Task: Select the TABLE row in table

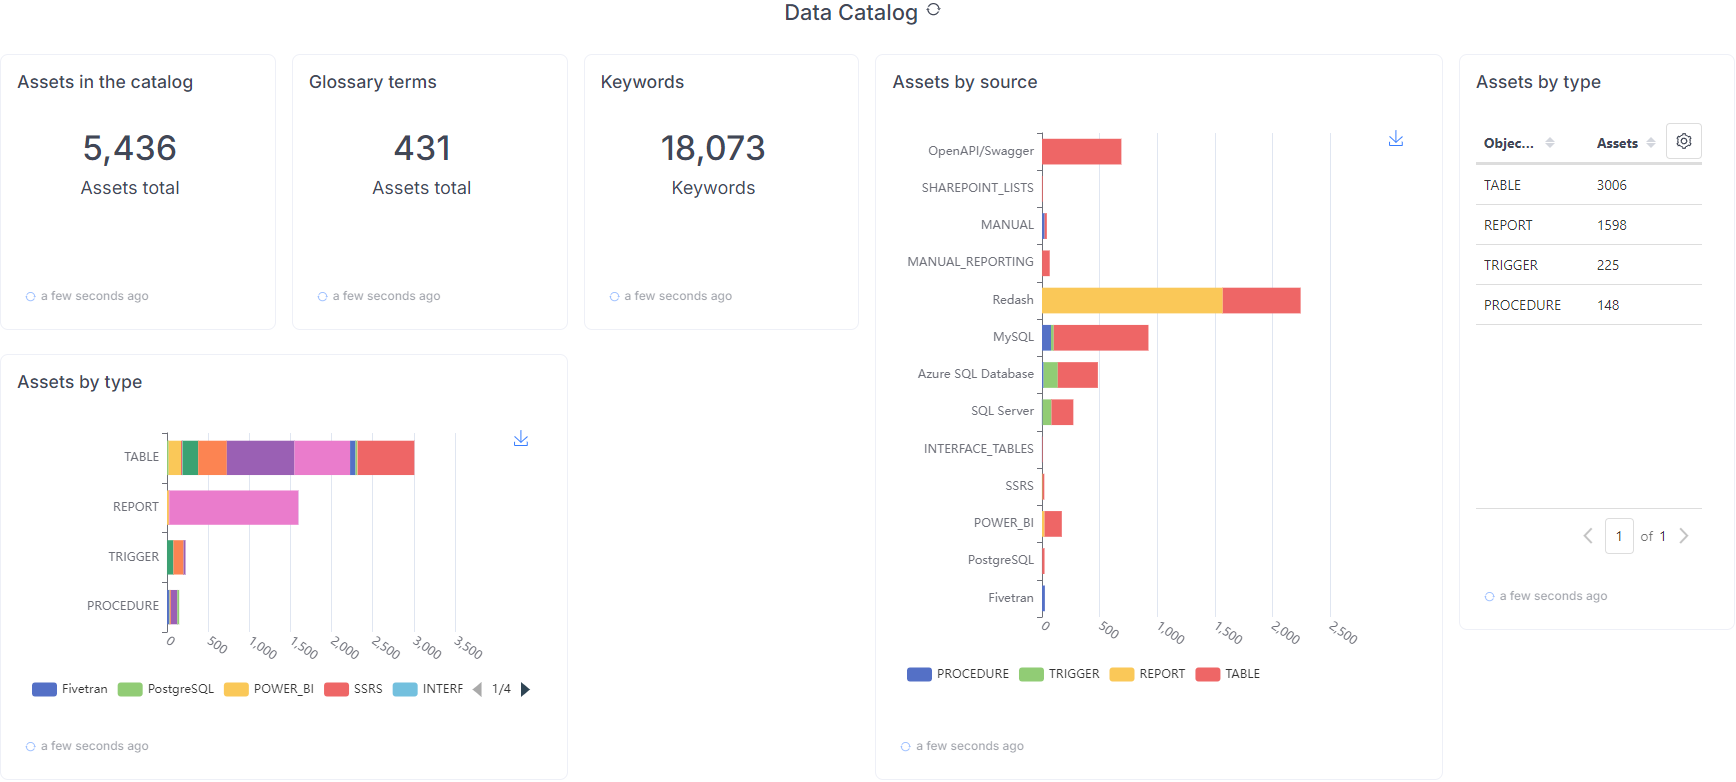Action: tap(1589, 185)
